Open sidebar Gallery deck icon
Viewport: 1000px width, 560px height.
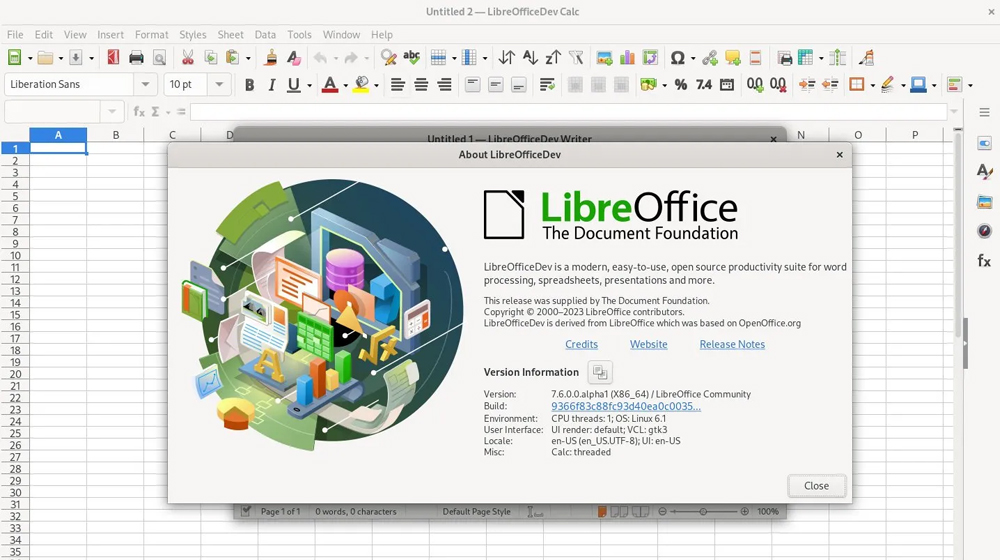(x=984, y=202)
